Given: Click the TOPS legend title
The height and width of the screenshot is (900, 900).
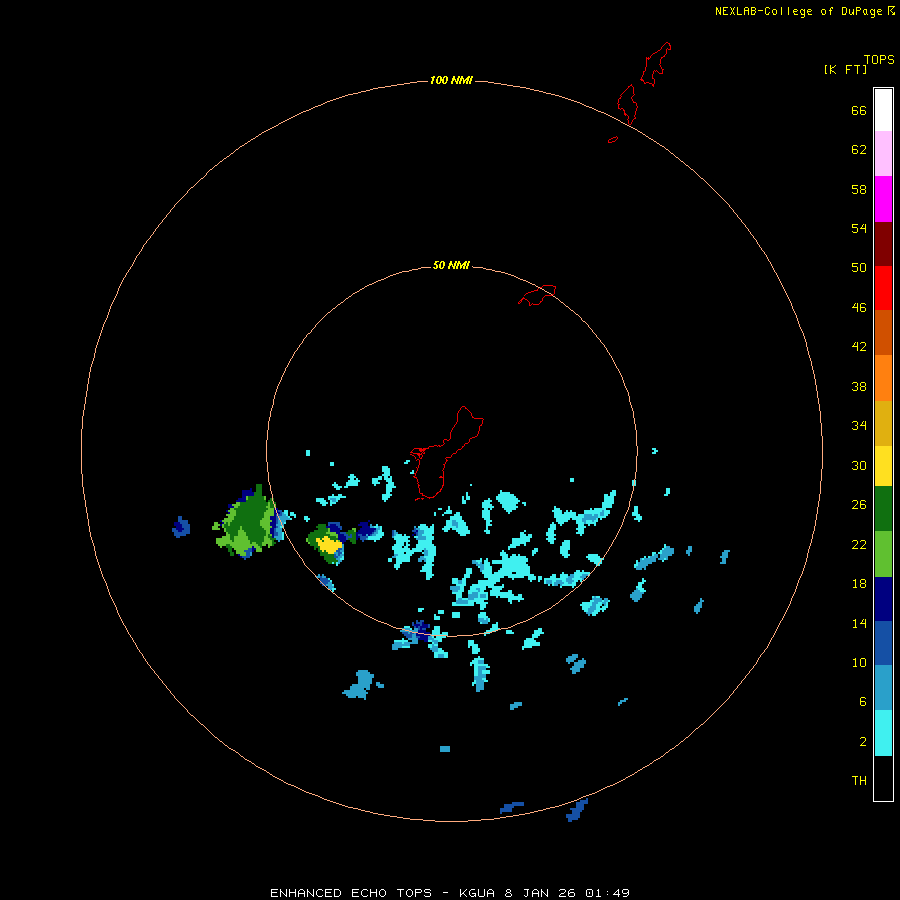Looking at the screenshot, I should click(x=879, y=60).
